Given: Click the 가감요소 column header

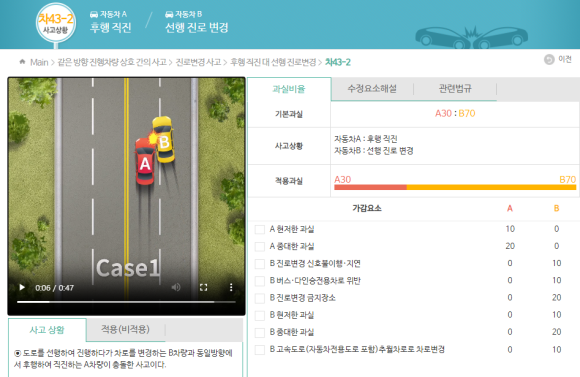Looking at the screenshot, I should tap(367, 208).
